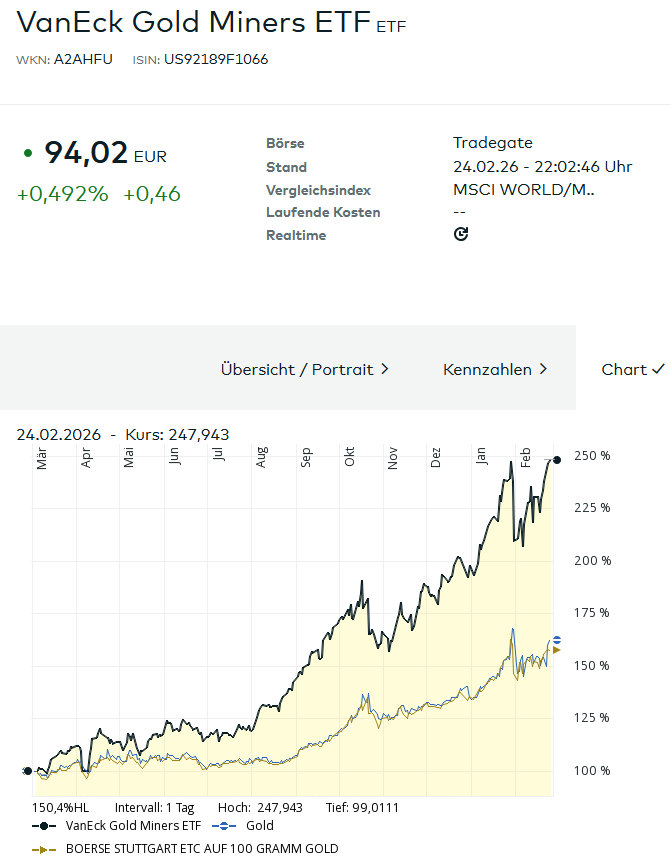Image resolution: width=671 pixels, height=858 pixels.
Task: Click the 100 % axis label
Action: pos(592,771)
